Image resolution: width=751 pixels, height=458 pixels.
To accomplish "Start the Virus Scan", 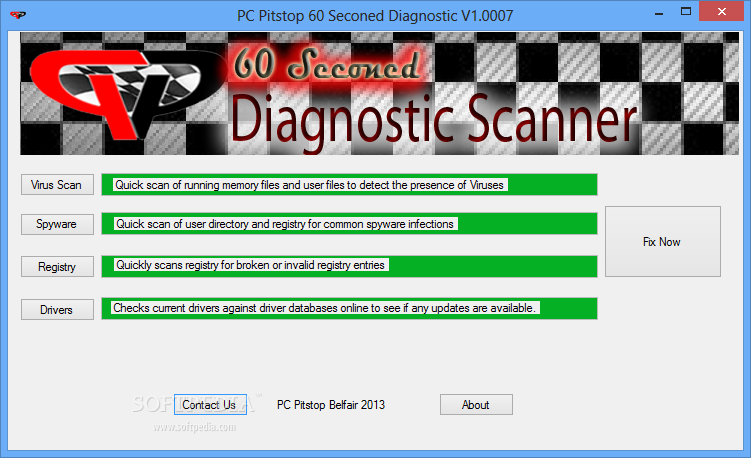I will [x=57, y=185].
